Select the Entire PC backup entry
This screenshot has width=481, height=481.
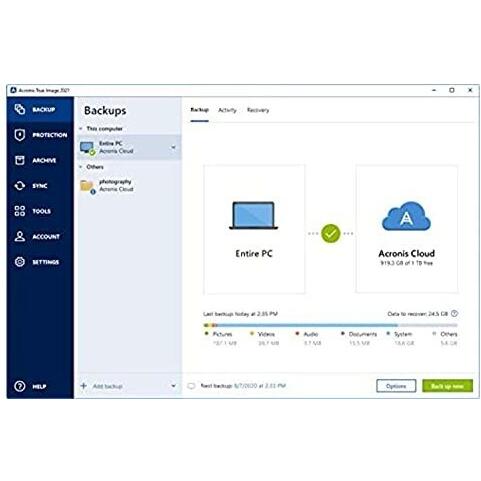click(129, 147)
